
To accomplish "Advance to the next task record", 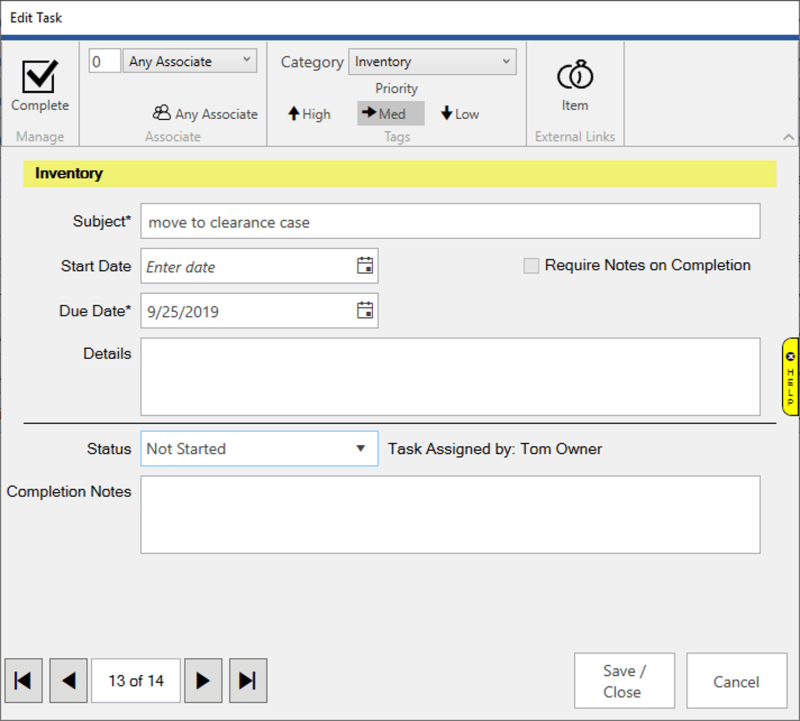I will 203,680.
